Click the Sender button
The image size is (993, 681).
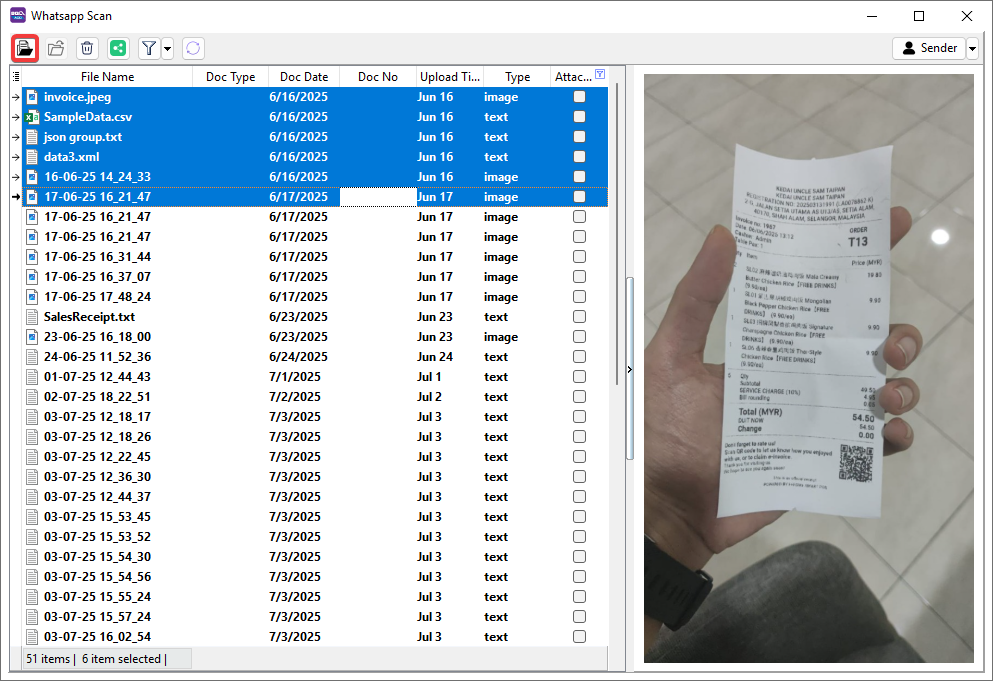(929, 48)
